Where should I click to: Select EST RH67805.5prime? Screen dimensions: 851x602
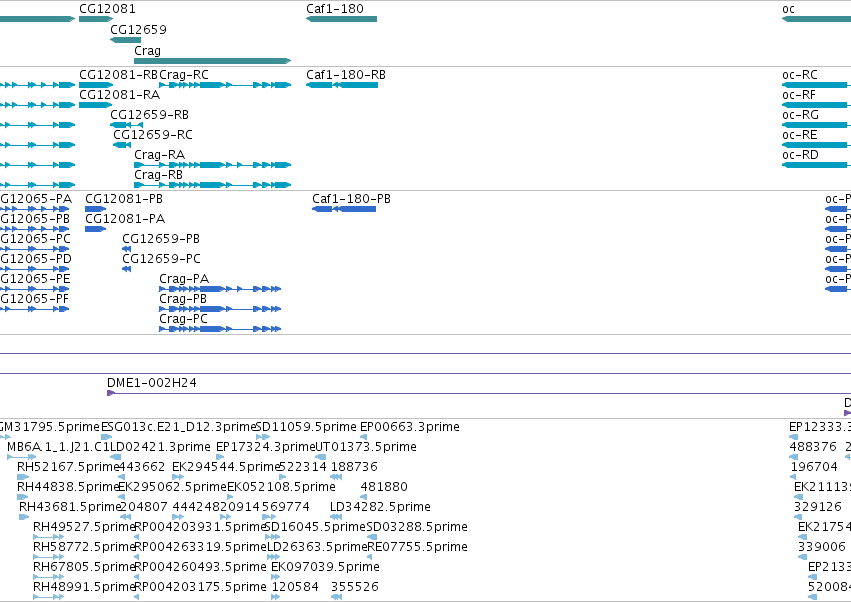(x=48, y=578)
